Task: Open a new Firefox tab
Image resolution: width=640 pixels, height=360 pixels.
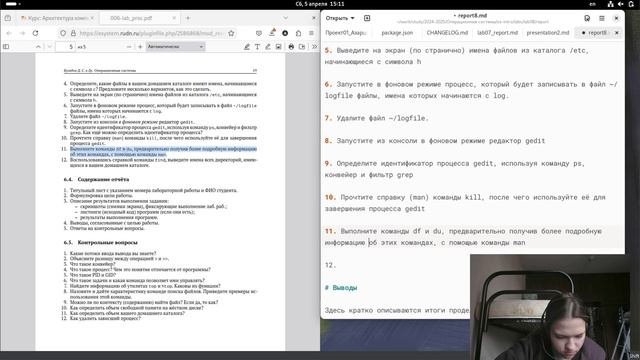Action: pyautogui.click(x=188, y=18)
